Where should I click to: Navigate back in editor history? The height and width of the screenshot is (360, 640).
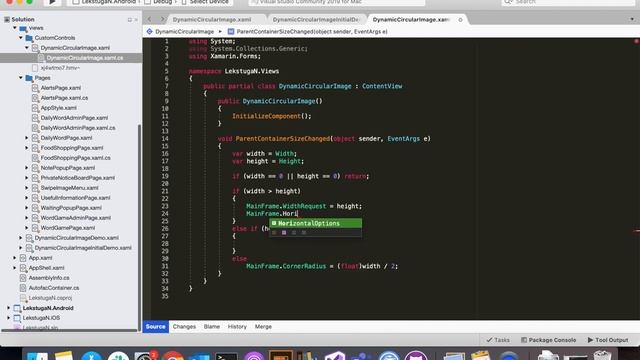click(149, 19)
